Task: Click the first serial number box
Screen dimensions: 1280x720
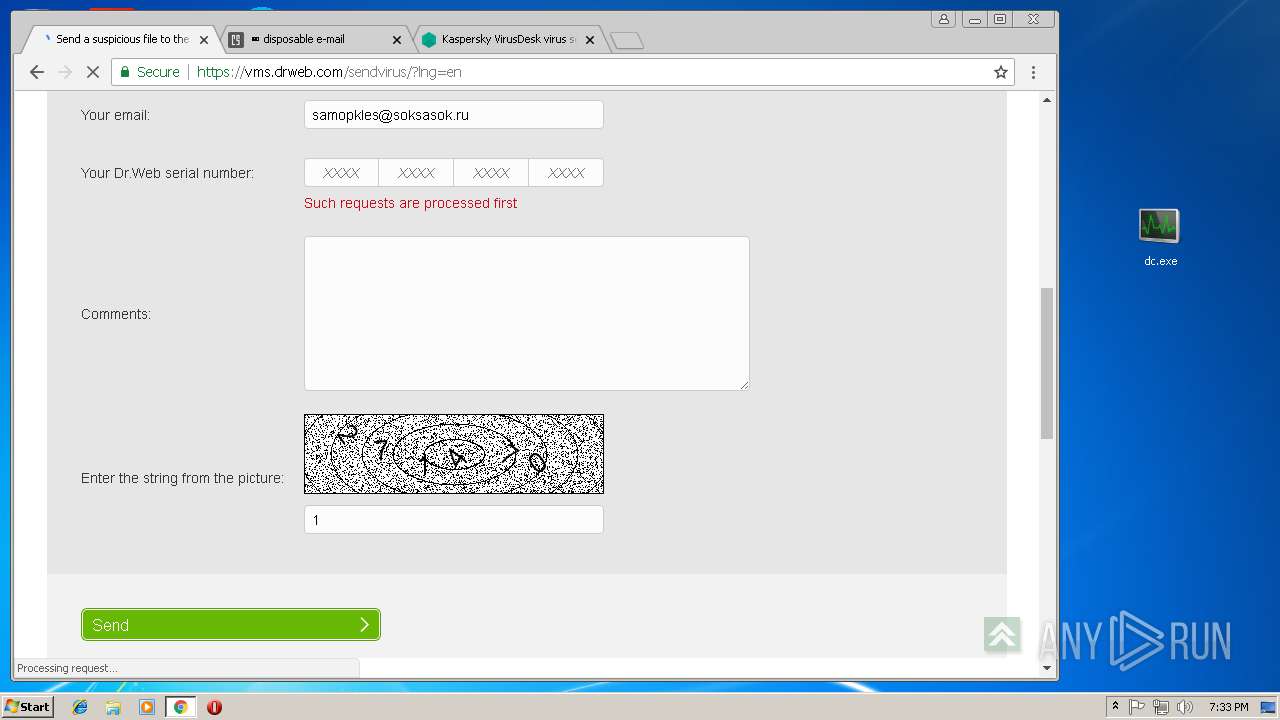Action: [341, 173]
